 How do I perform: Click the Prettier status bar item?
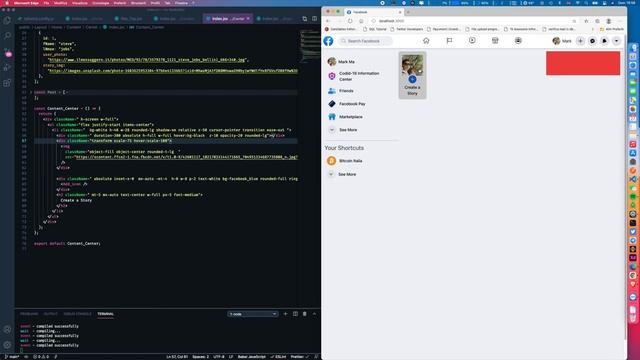tap(299, 357)
